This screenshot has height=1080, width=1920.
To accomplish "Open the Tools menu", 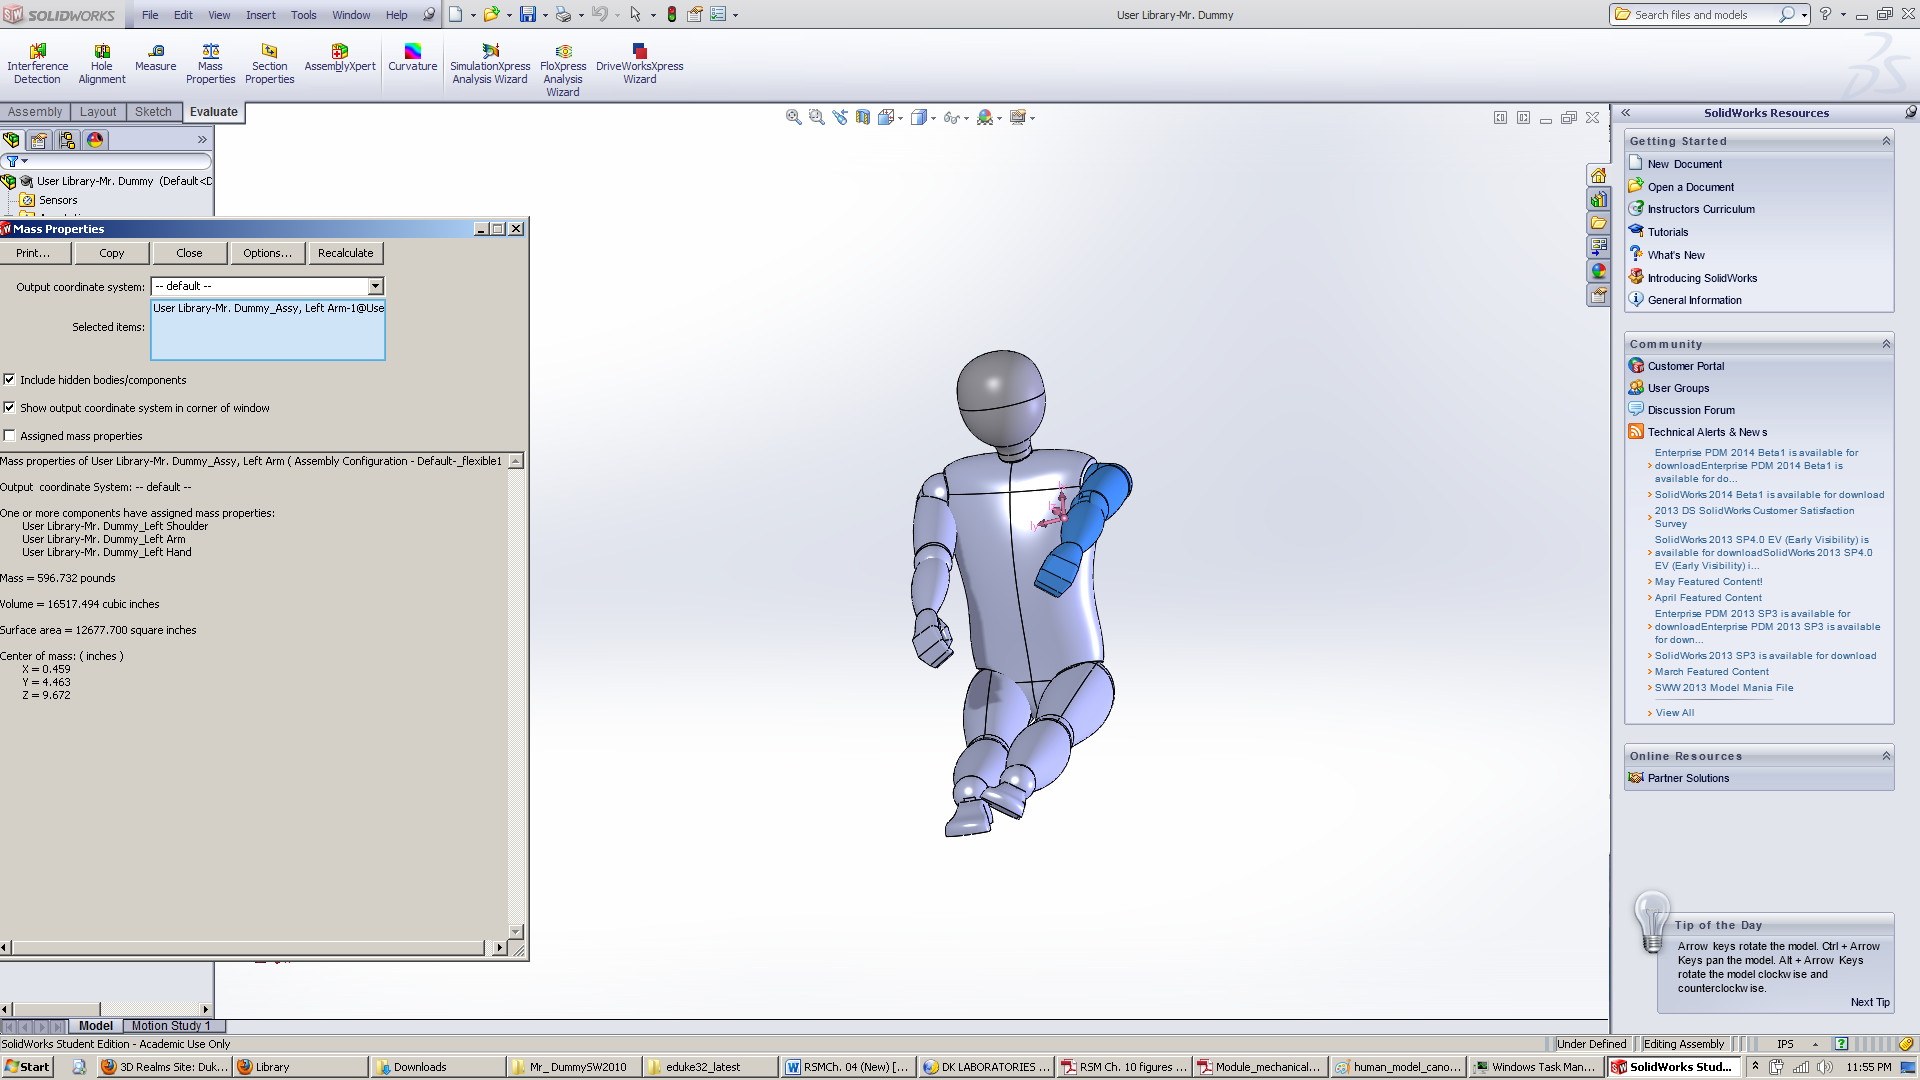I will click(x=304, y=15).
